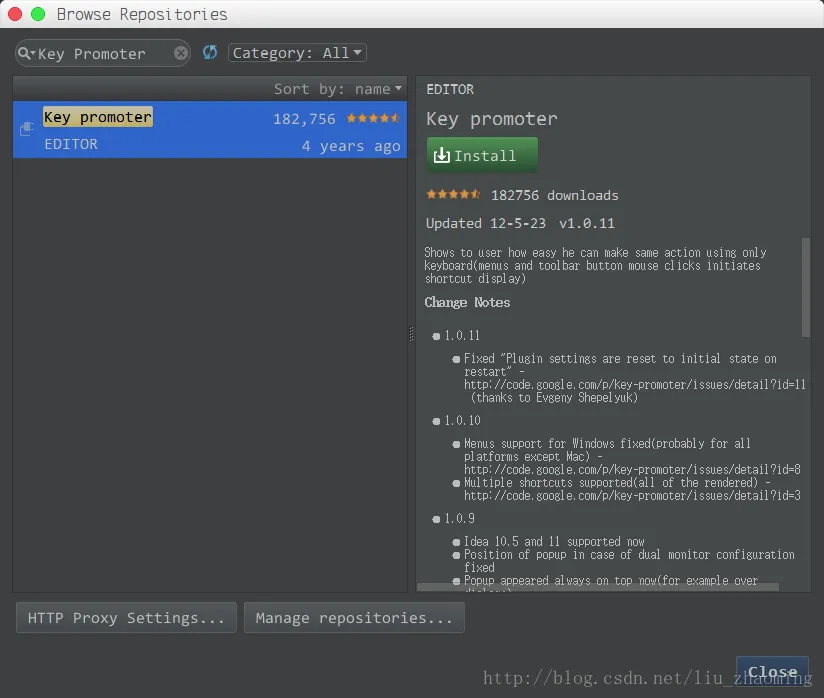The image size is (824, 698).
Task: Click the description panel vertical scrollbar
Action: pyautogui.click(x=806, y=287)
